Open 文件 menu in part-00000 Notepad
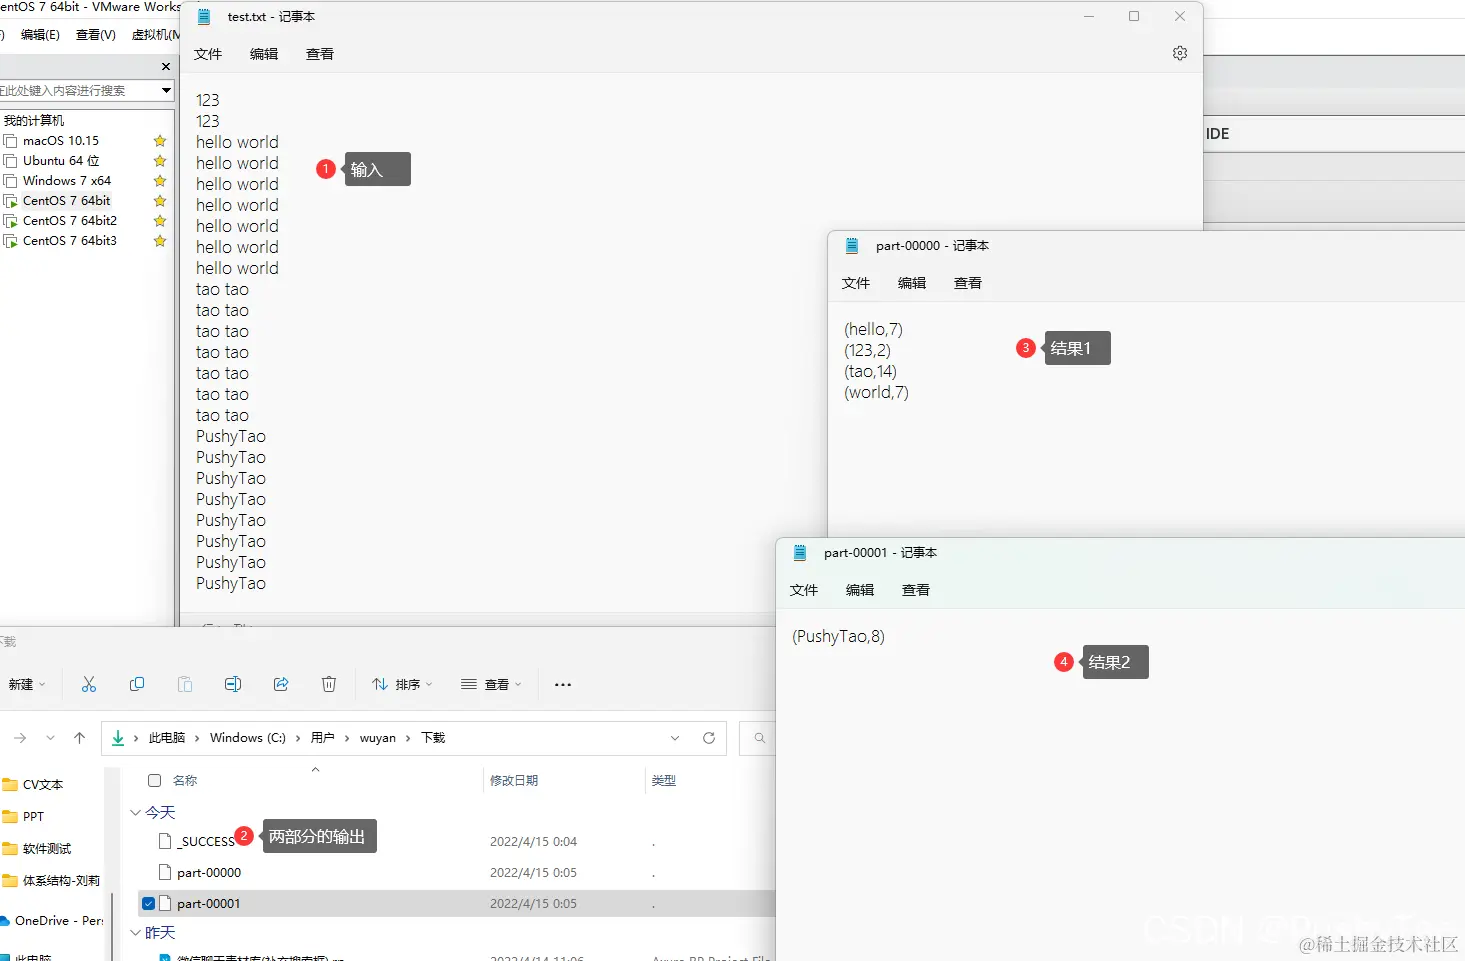Image resolution: width=1465 pixels, height=961 pixels. click(x=856, y=283)
